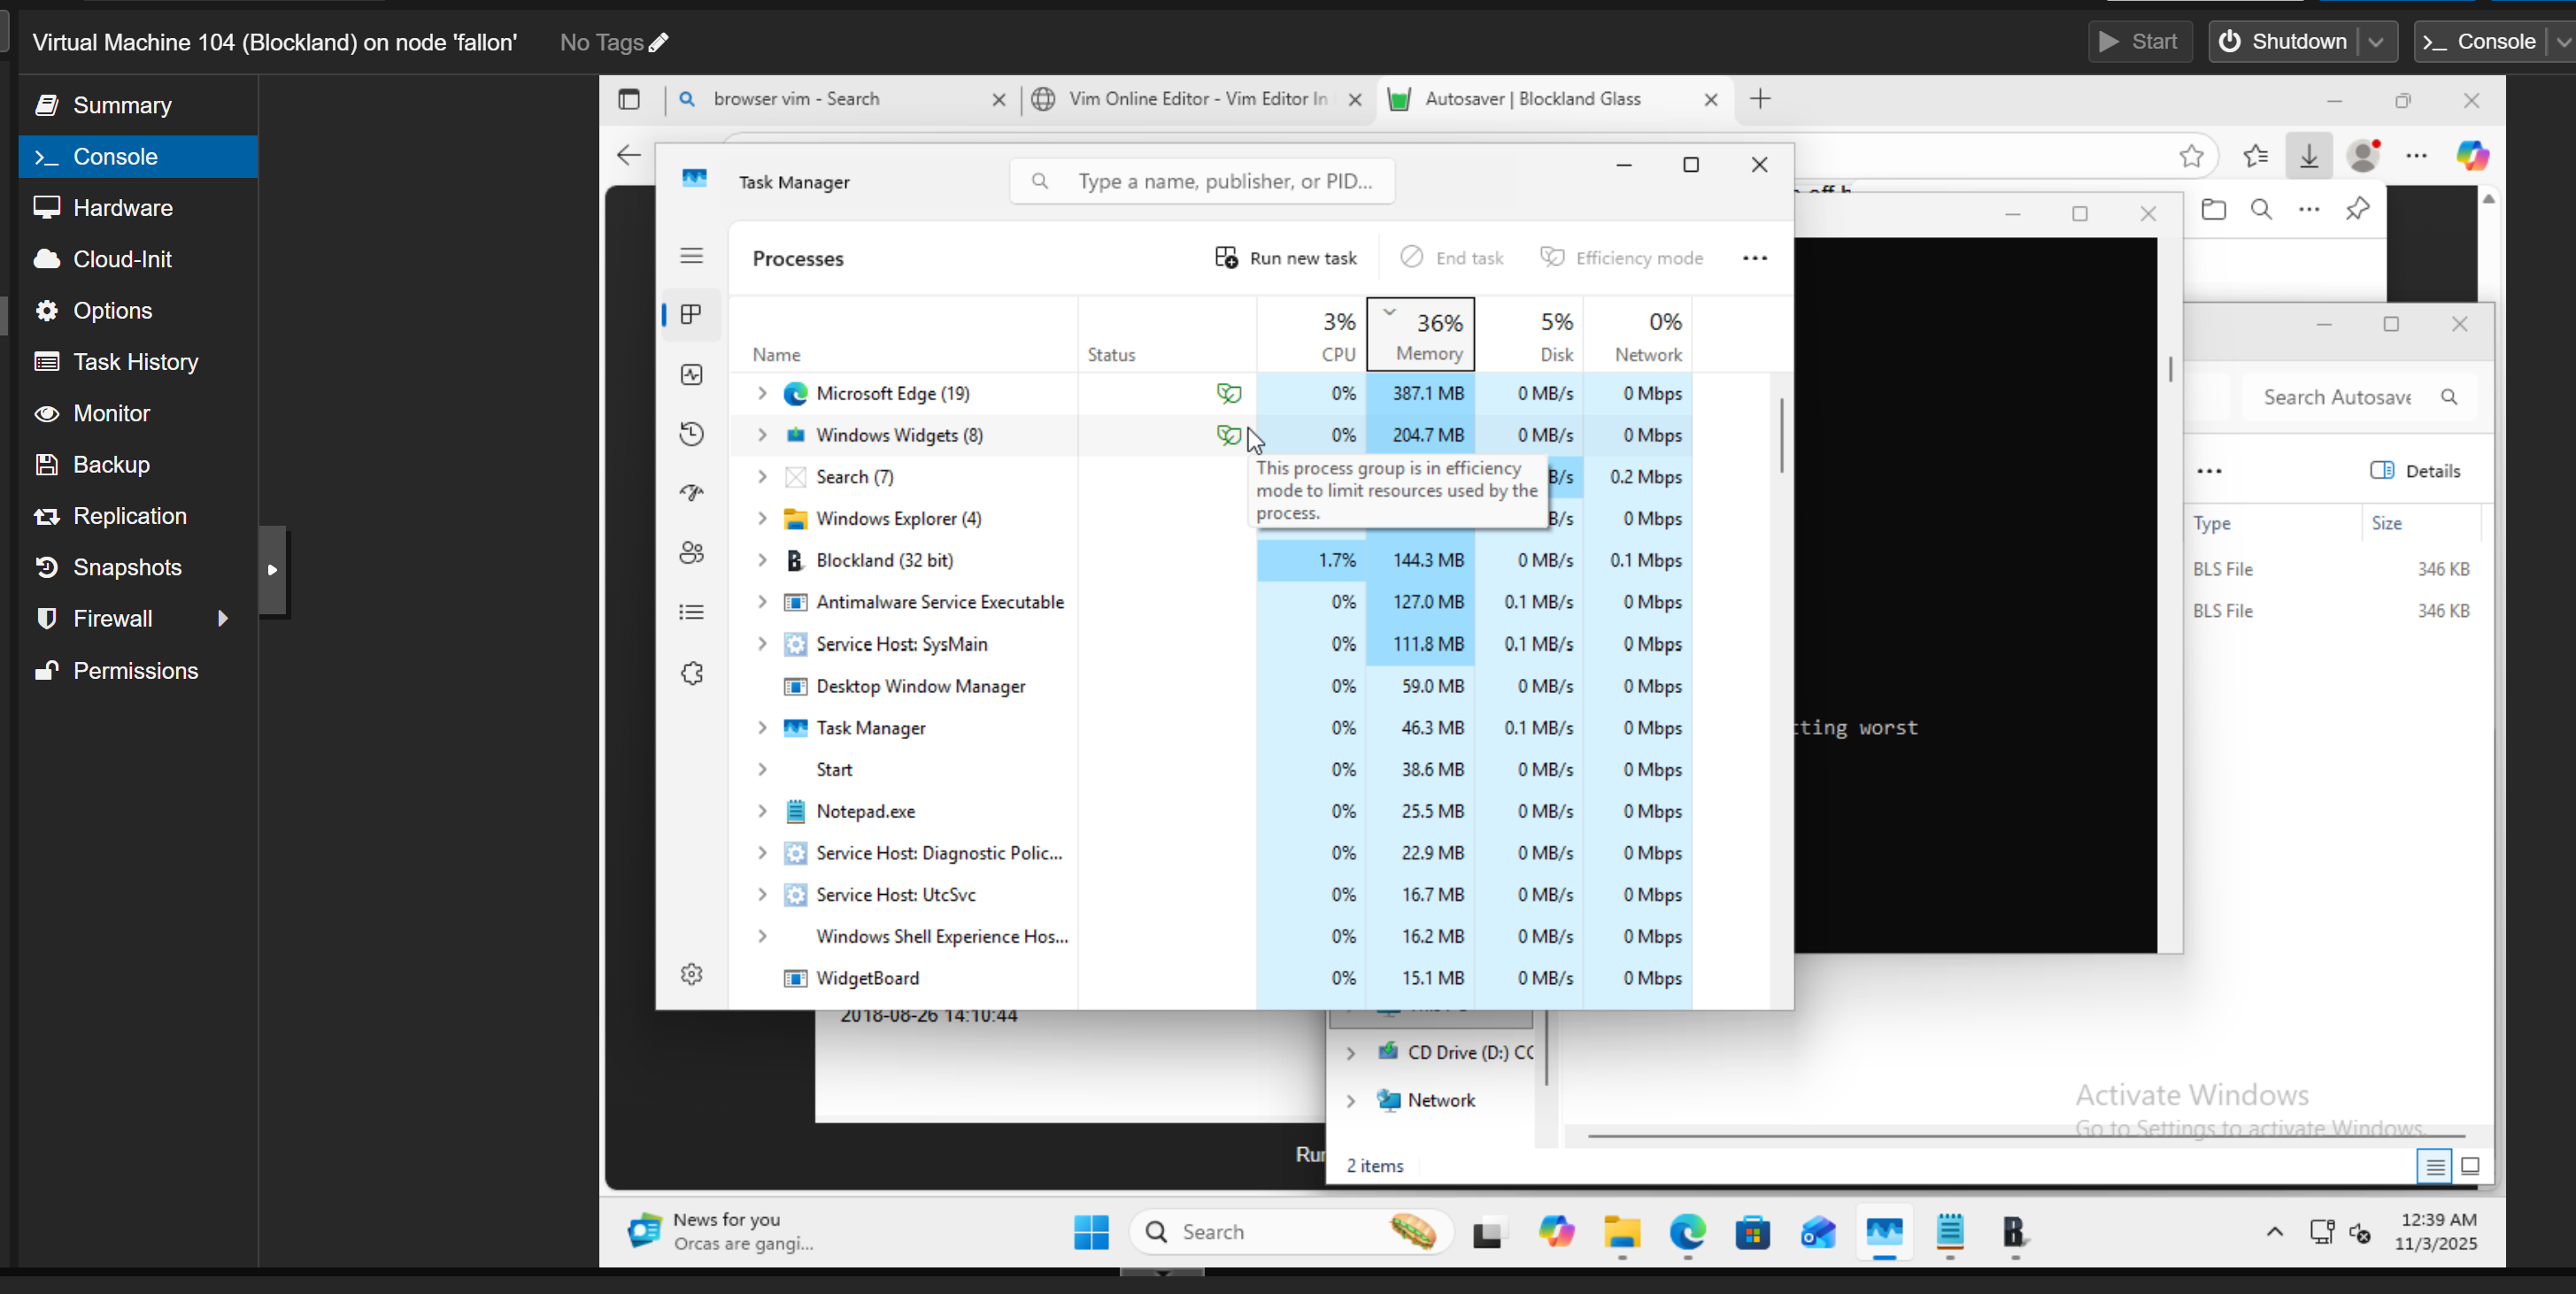Click Run new task button
Screen dimensions: 2576x1294
1286,258
